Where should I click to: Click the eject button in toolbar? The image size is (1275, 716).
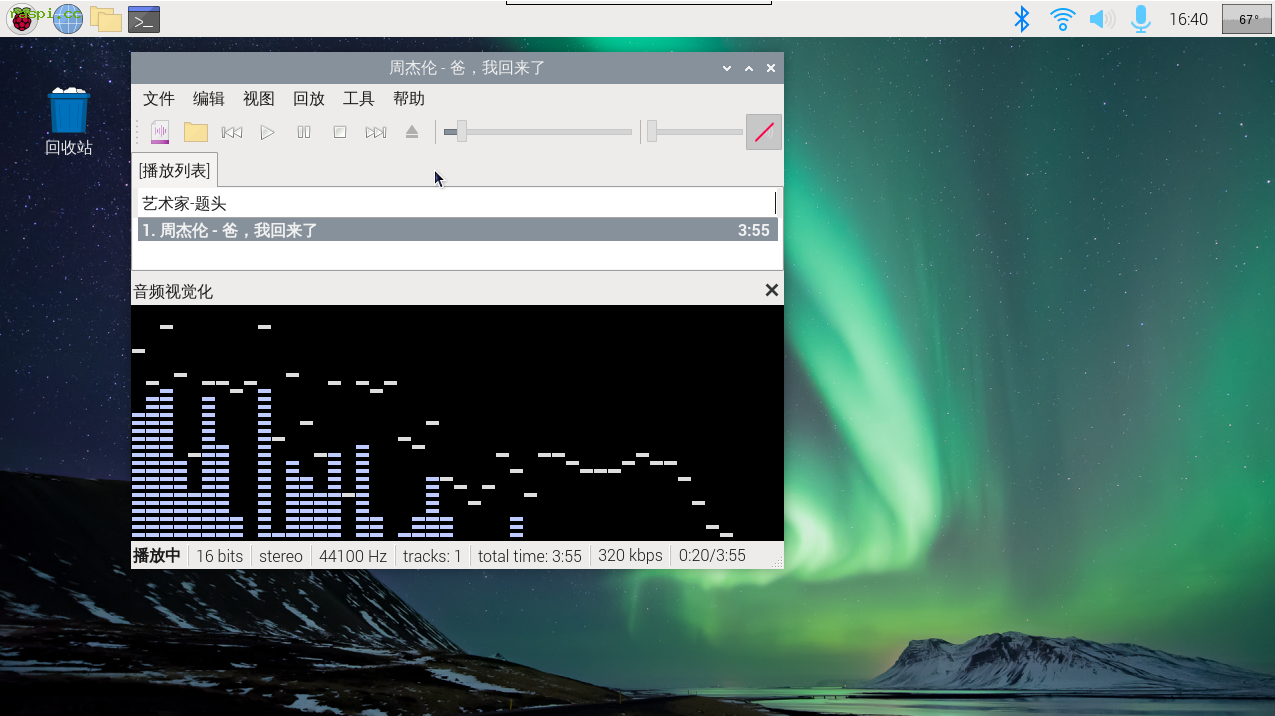[412, 132]
